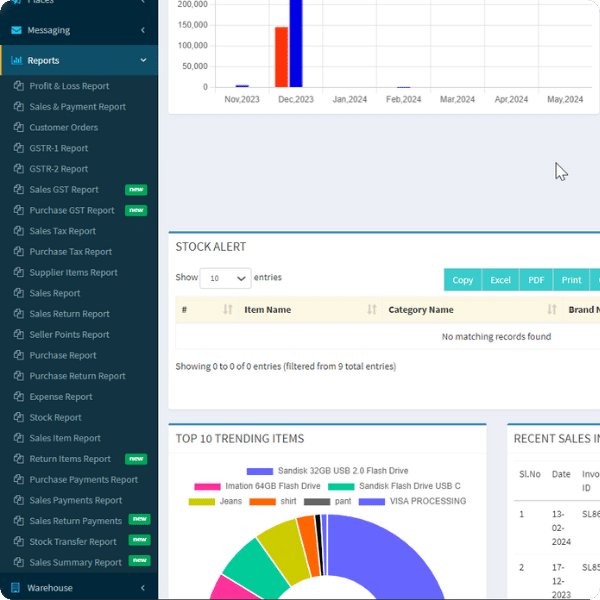Toggle Sandisk 32GB USB 2.0 legend item
The image size is (600, 600).
click(x=327, y=471)
